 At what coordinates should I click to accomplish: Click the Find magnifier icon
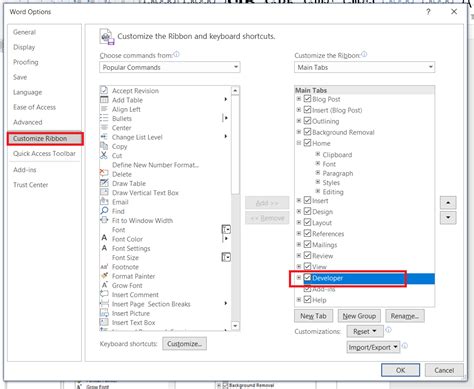click(104, 211)
